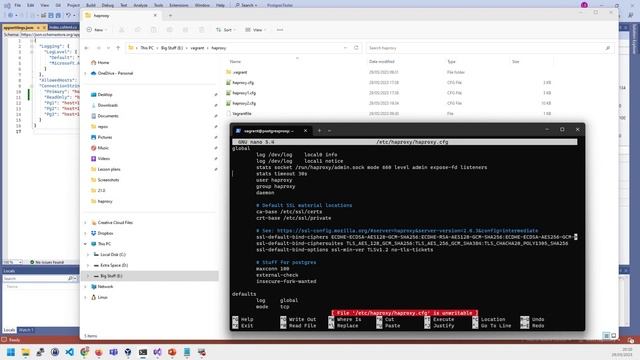This screenshot has height=360, width=640.
Task: Open File menu in Visual Studio
Action: click(x=18, y=5)
